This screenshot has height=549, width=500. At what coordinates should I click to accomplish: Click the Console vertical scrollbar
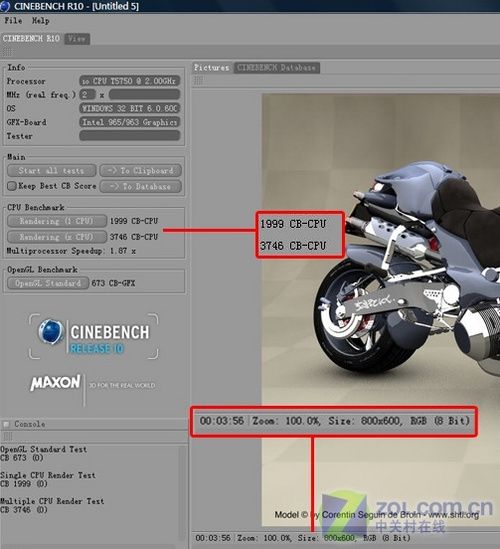point(182,494)
